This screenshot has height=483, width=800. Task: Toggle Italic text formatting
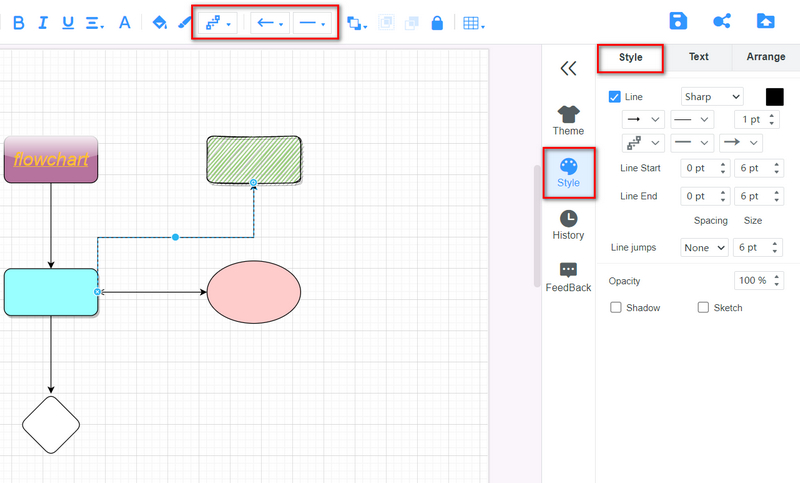point(43,23)
